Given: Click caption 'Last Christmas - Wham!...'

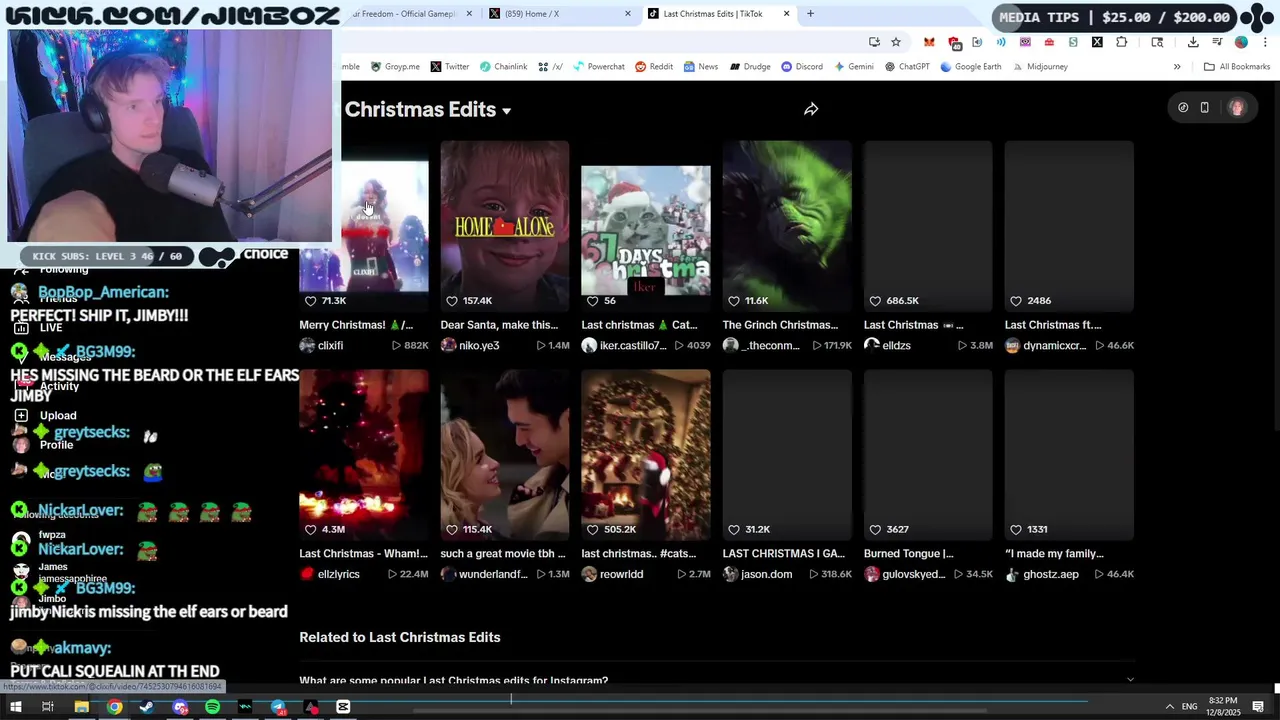Looking at the screenshot, I should coord(363,554).
